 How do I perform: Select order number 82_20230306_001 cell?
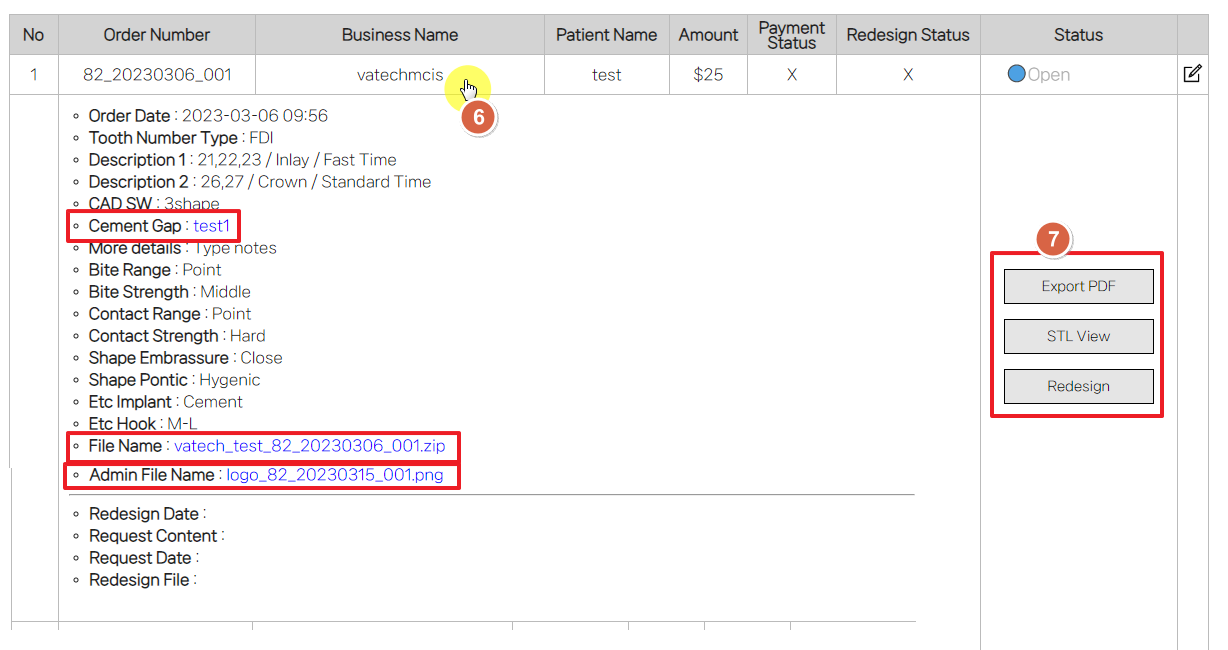tap(157, 75)
